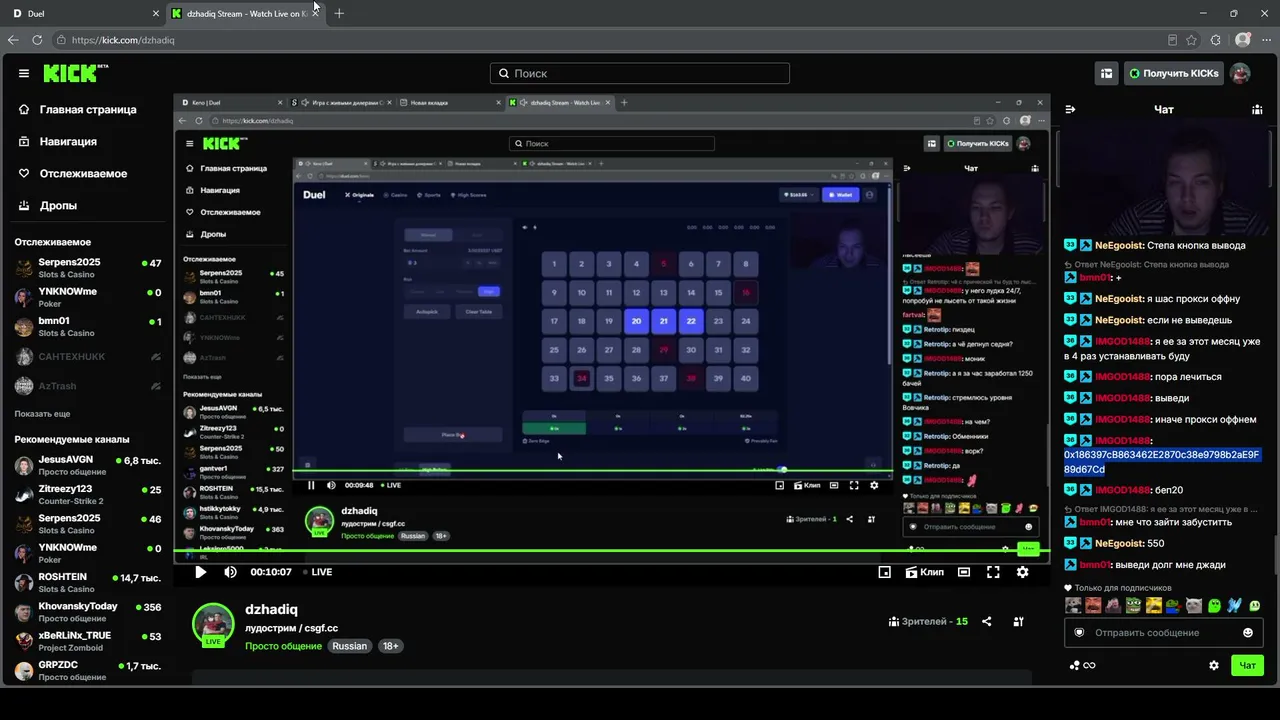Play the stream video
Screen dimensions: 1280x720
(x=200, y=572)
